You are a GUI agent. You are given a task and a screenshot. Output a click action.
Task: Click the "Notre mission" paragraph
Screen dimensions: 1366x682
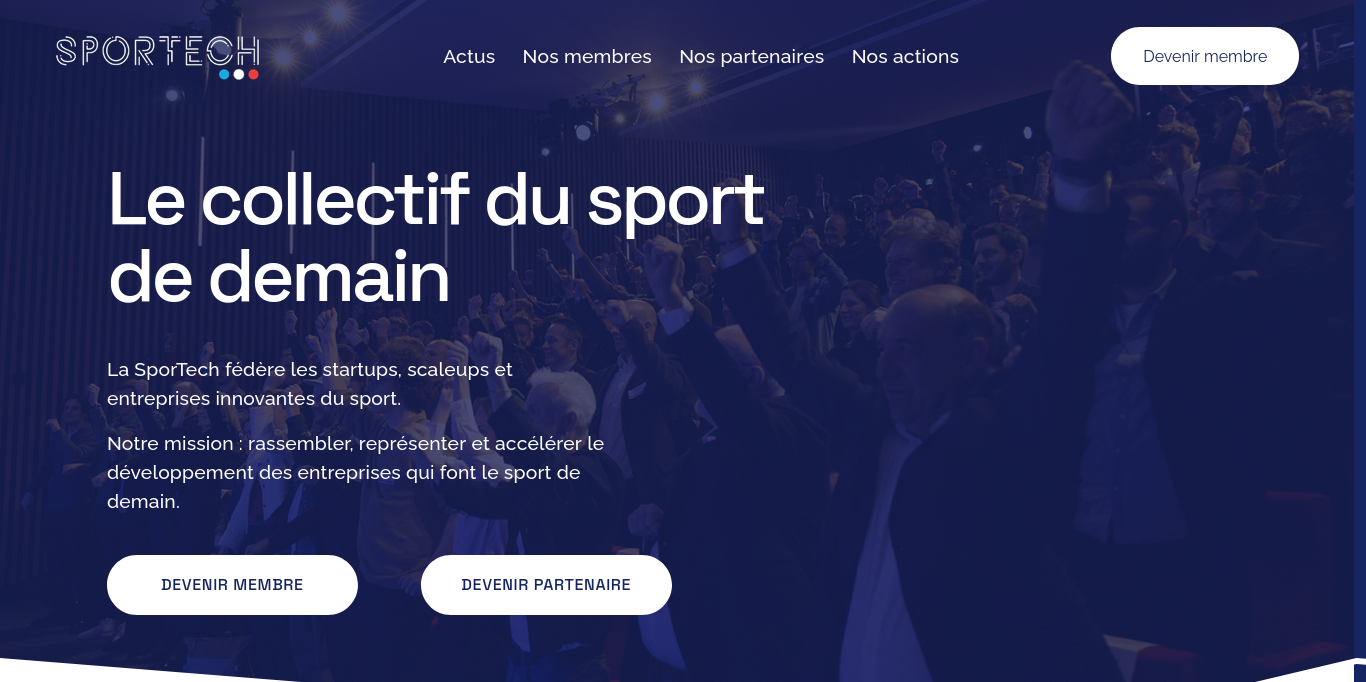tap(356, 472)
